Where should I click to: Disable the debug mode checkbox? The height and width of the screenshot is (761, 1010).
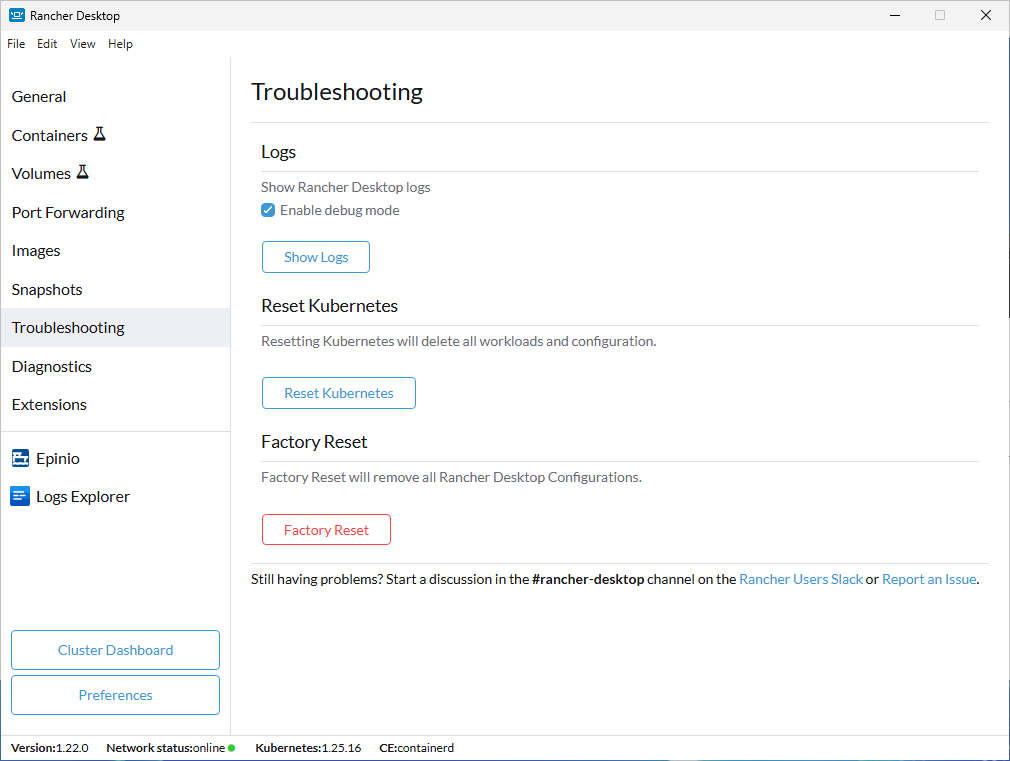click(268, 210)
